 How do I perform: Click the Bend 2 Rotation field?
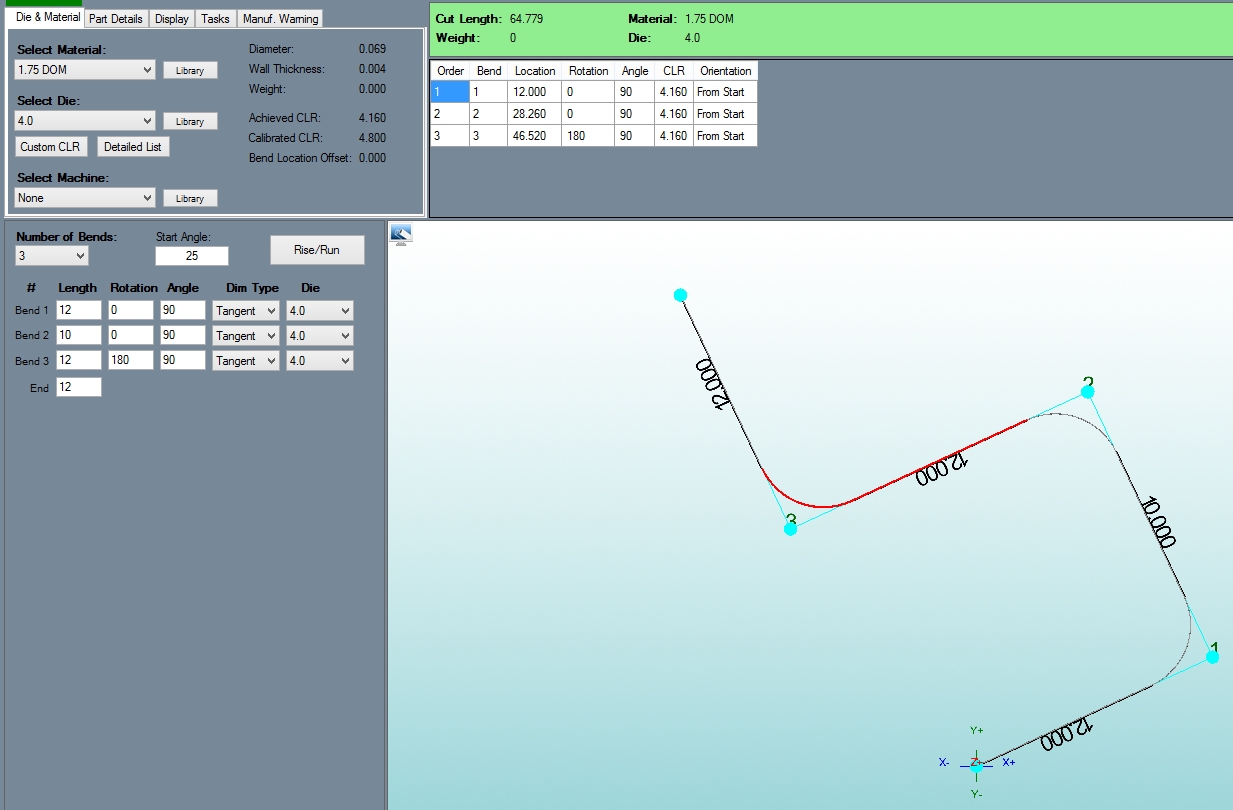[x=131, y=336]
